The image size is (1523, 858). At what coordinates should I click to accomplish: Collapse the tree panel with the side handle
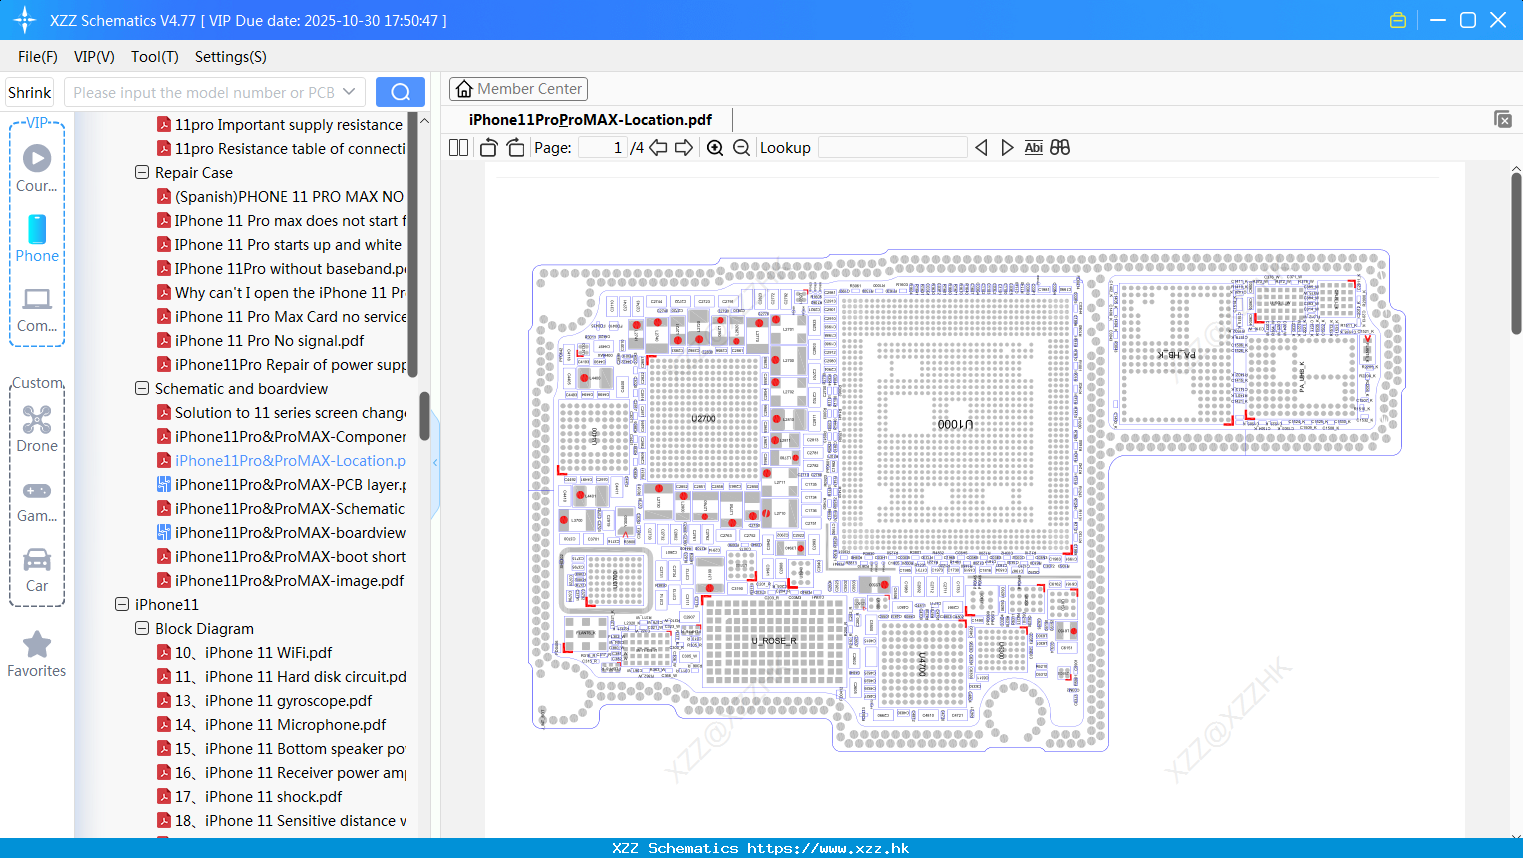435,462
